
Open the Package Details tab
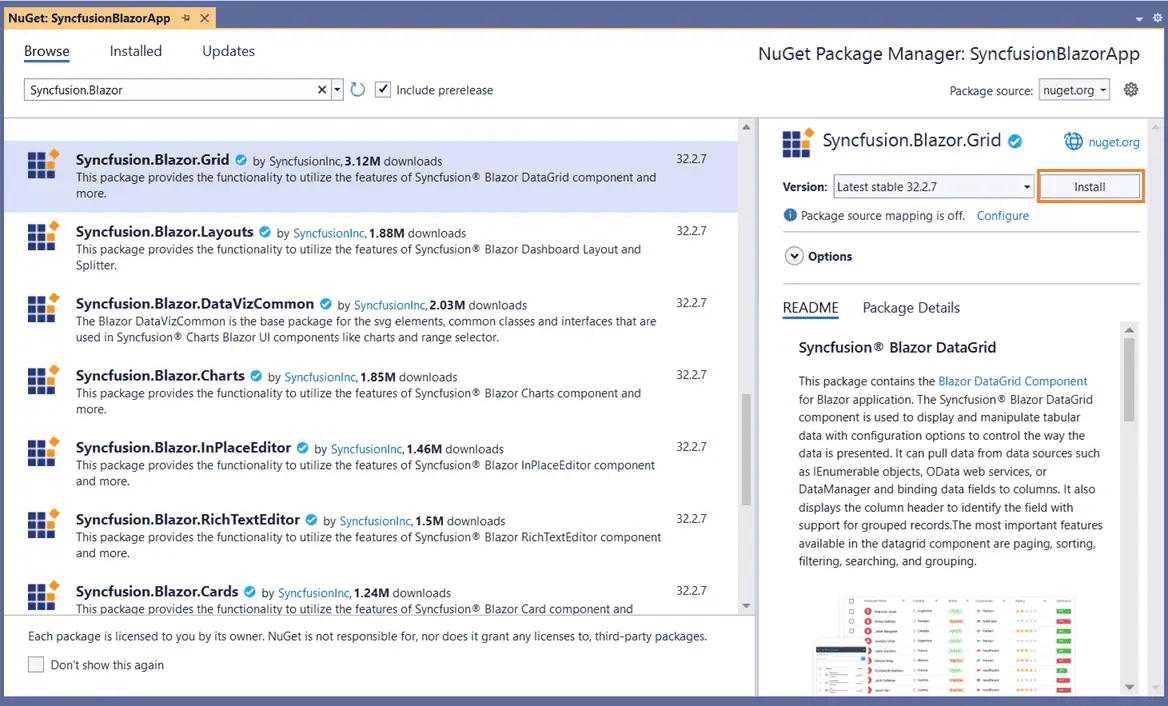(911, 308)
